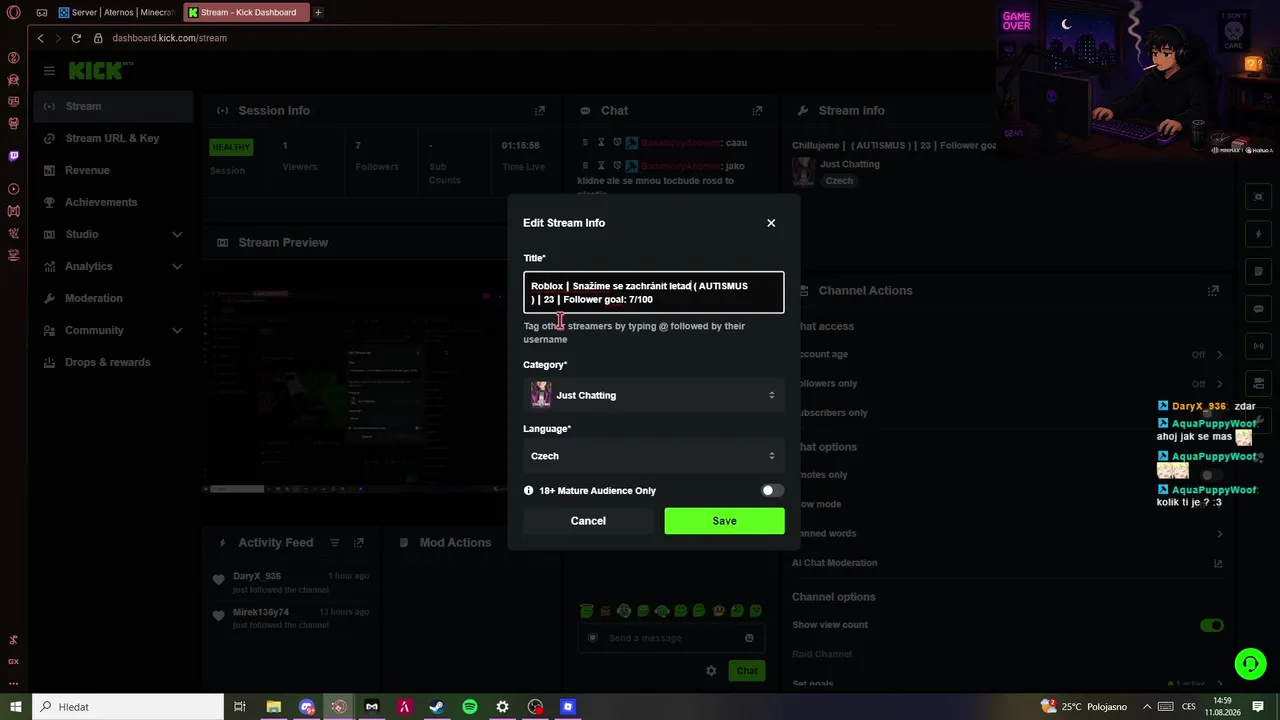Open the weather widget showing 25°C Polojasno

(x=1082, y=707)
